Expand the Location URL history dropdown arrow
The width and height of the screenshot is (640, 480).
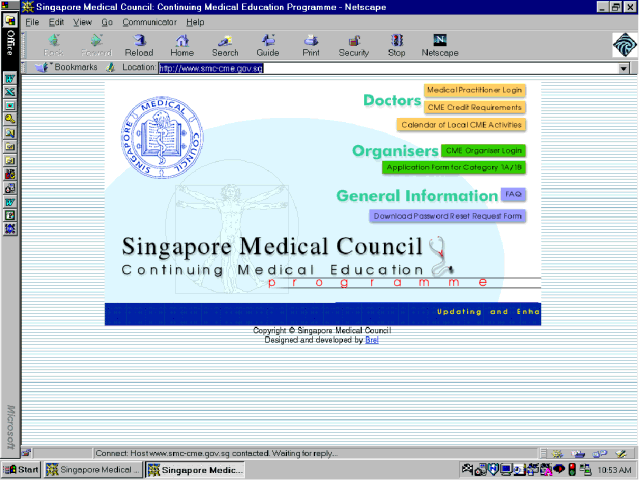pos(623,69)
